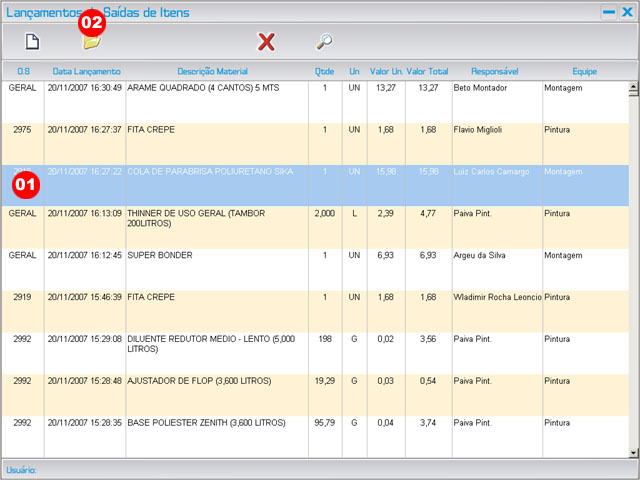The width and height of the screenshot is (640, 480).
Task: Minimize the Lançamentos window
Action: pos(608,12)
